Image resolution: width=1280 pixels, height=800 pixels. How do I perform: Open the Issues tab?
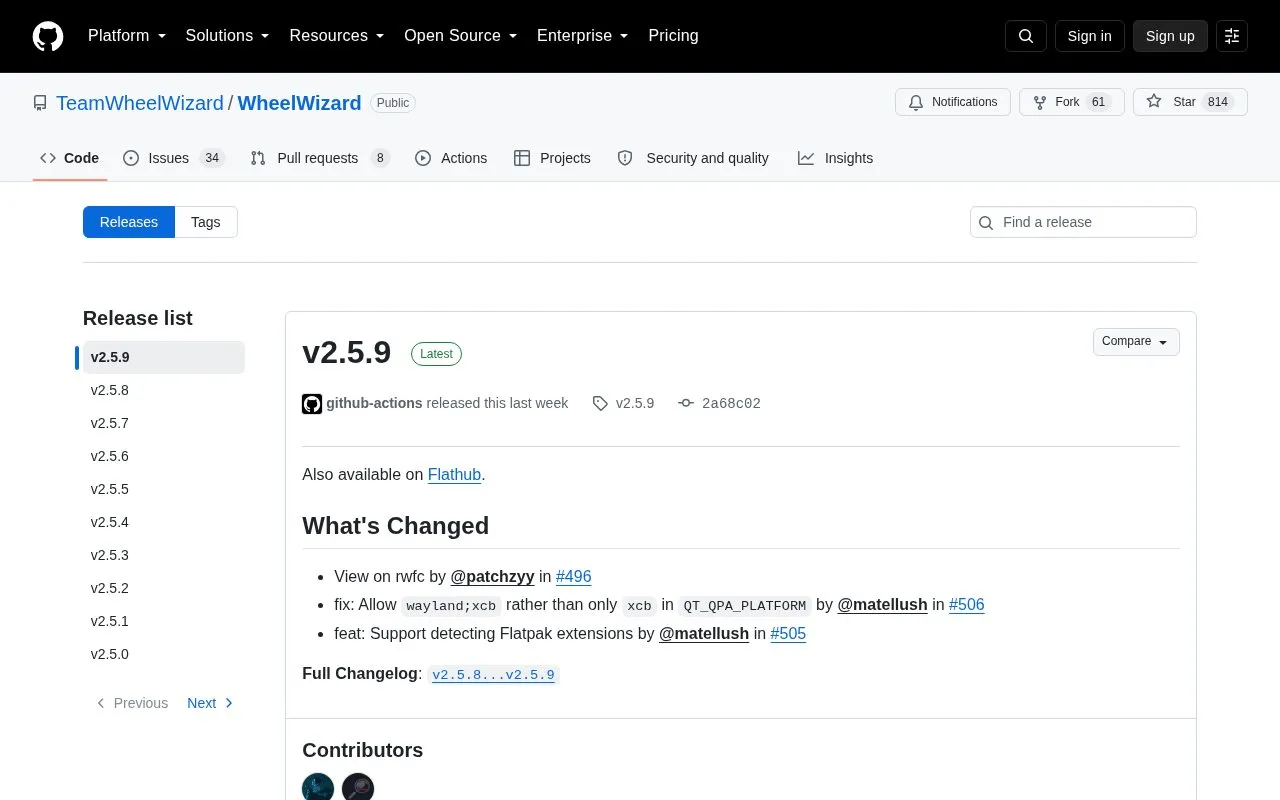[x=174, y=158]
